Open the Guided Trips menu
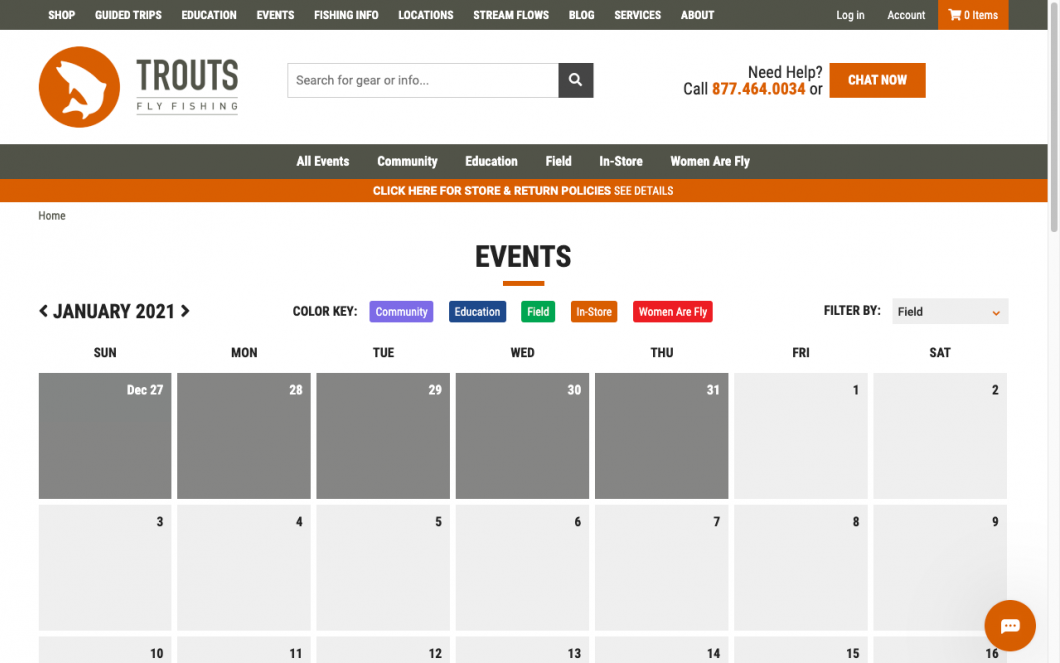Screen dimensions: 1060x663 [128, 15]
